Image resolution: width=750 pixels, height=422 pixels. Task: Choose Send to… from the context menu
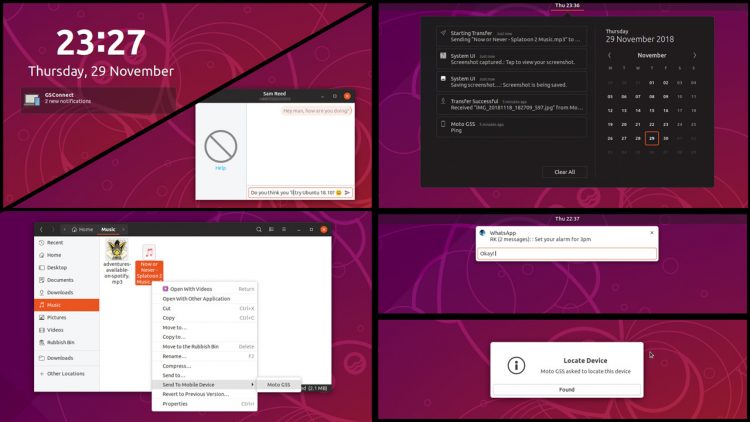tap(204, 375)
